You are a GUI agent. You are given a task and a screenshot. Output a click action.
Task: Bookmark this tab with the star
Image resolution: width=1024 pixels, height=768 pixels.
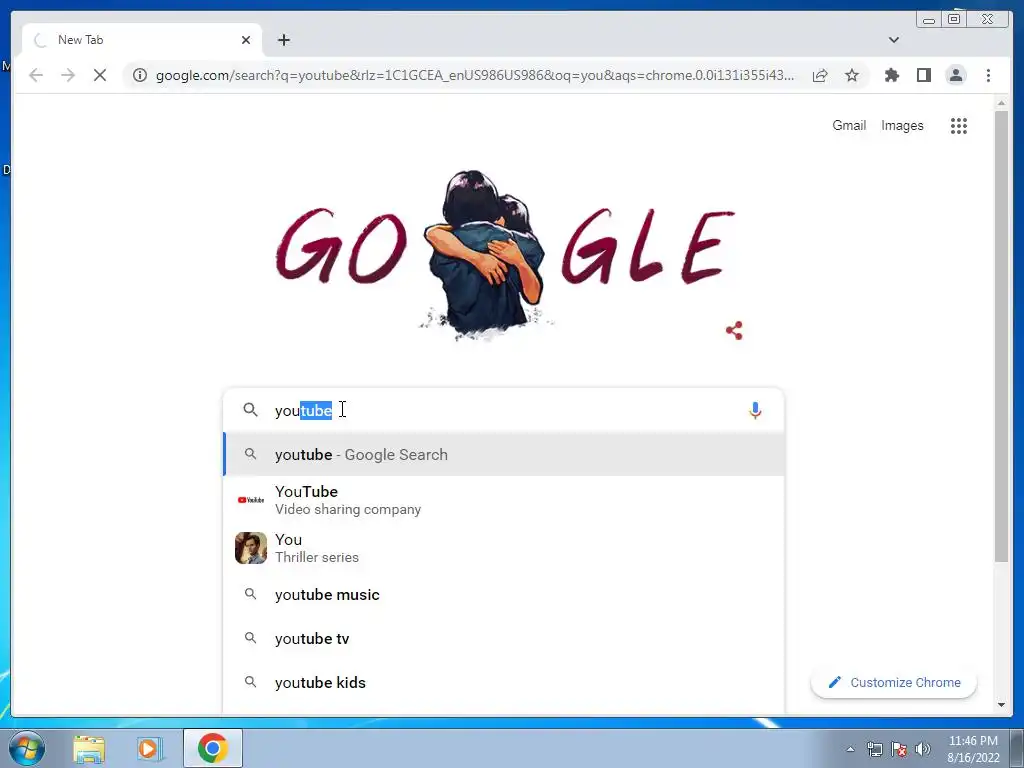pos(852,75)
